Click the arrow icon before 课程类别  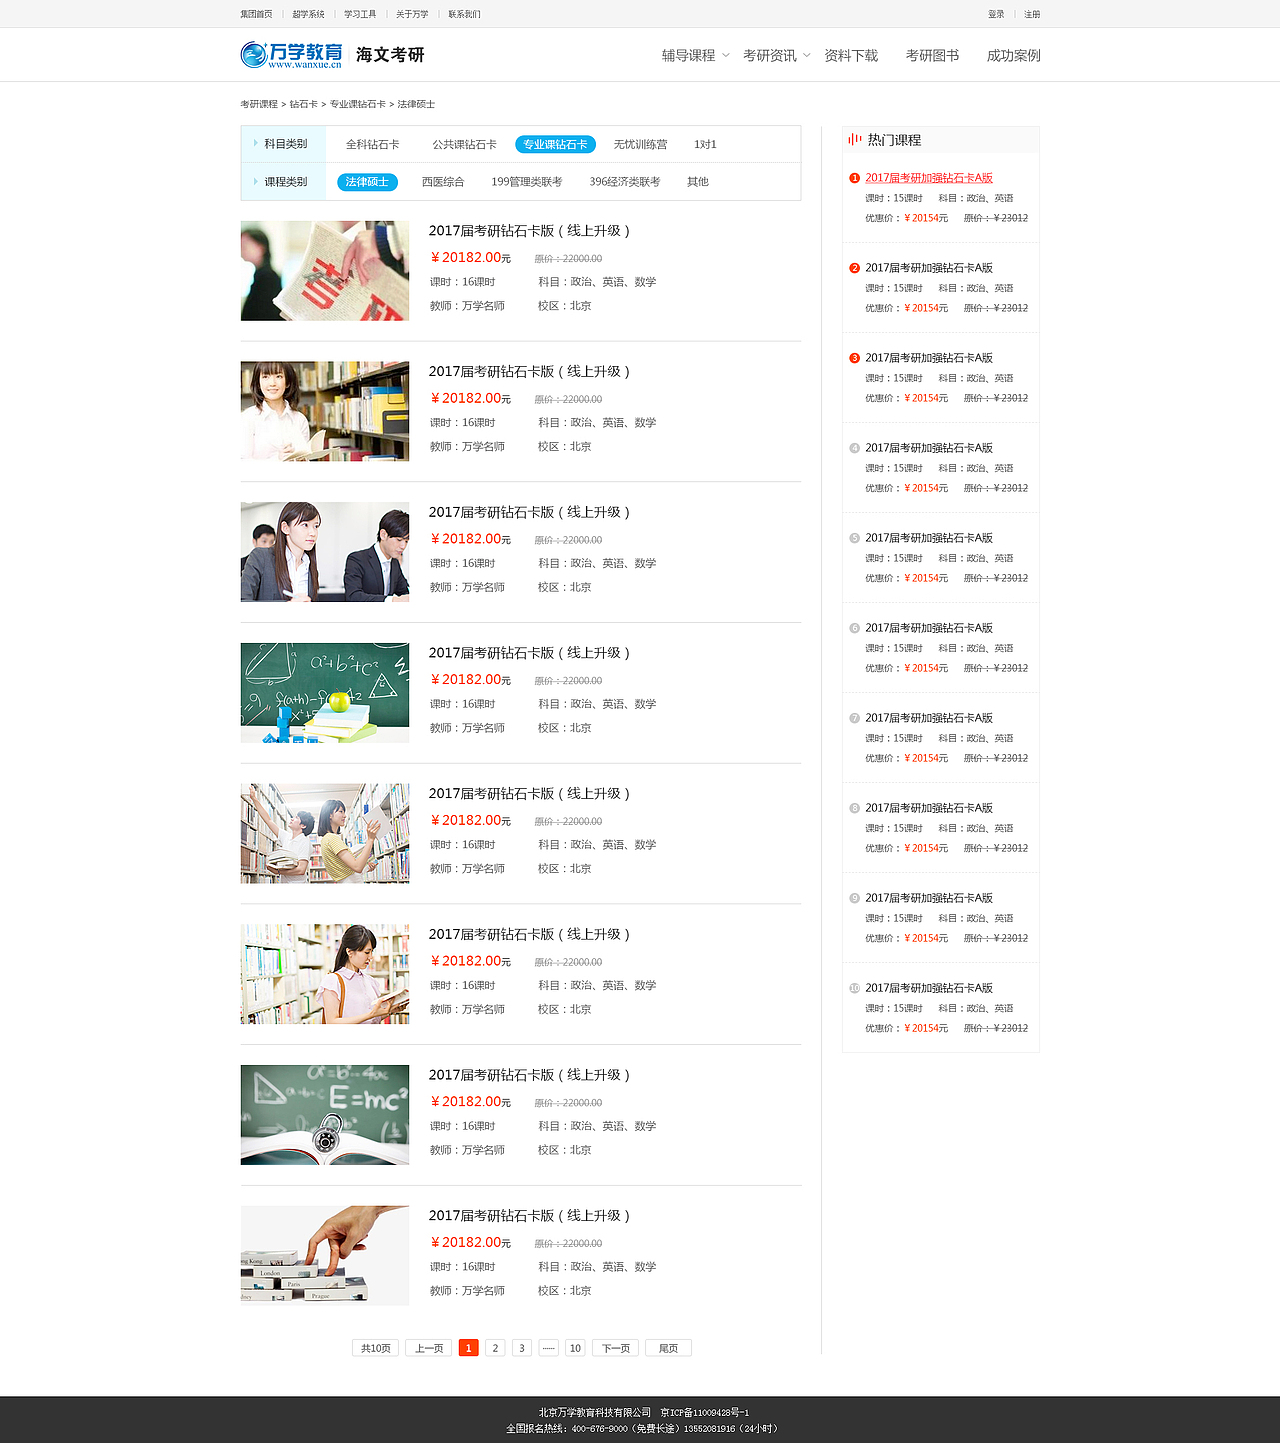pos(257,181)
